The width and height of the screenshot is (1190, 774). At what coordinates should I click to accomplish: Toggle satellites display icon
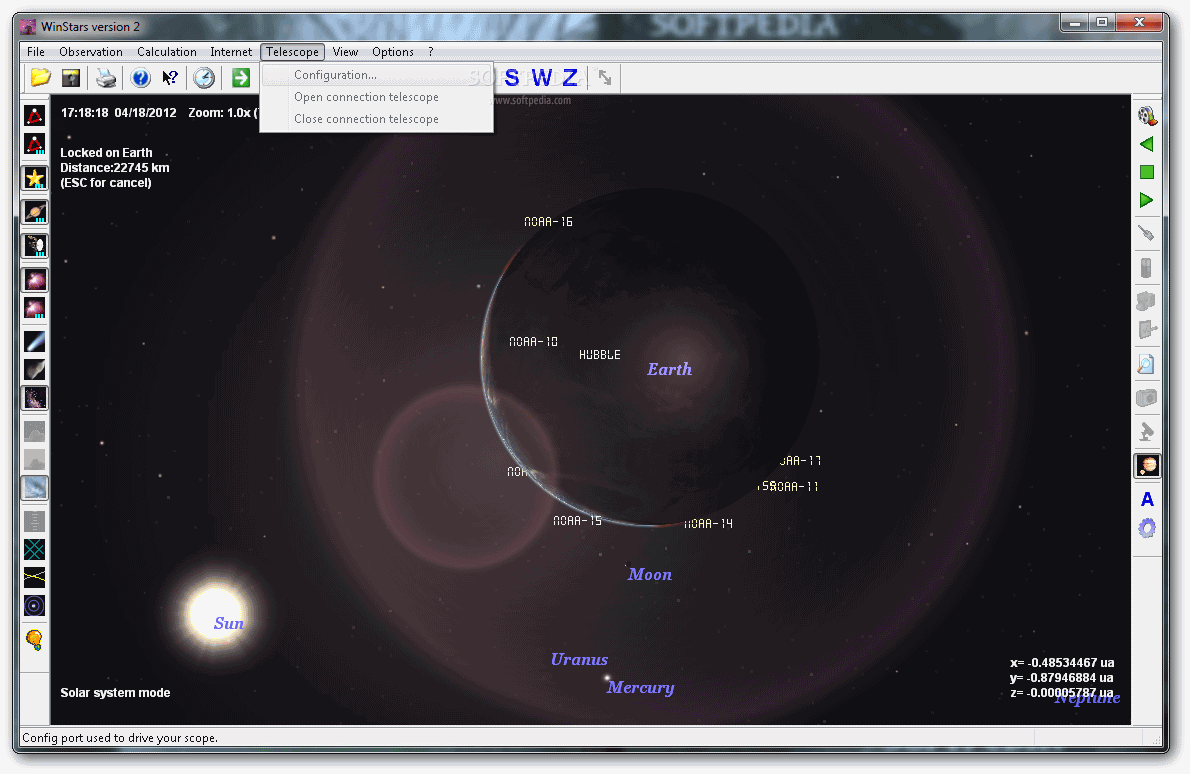(35, 245)
